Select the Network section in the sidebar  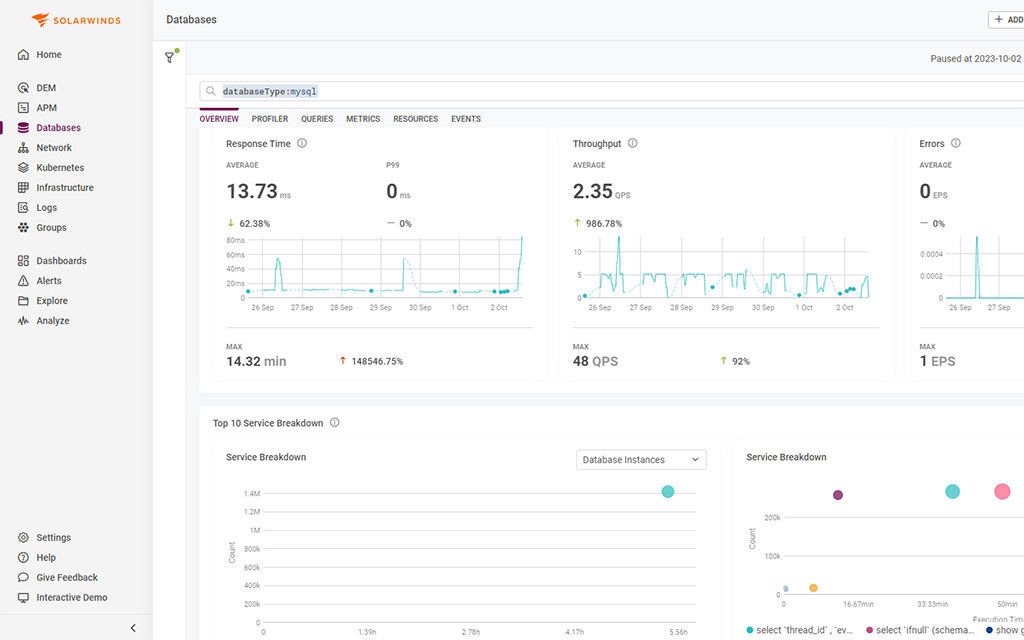pos(52,147)
